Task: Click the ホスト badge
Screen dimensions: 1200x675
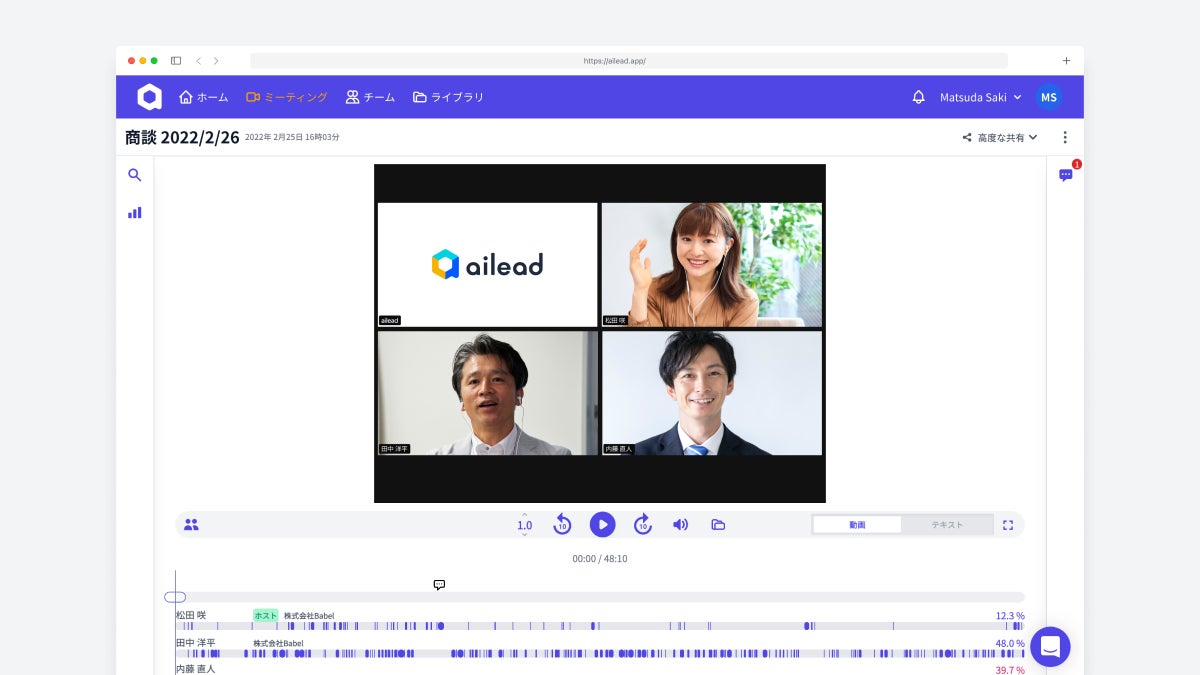Action: tap(265, 615)
